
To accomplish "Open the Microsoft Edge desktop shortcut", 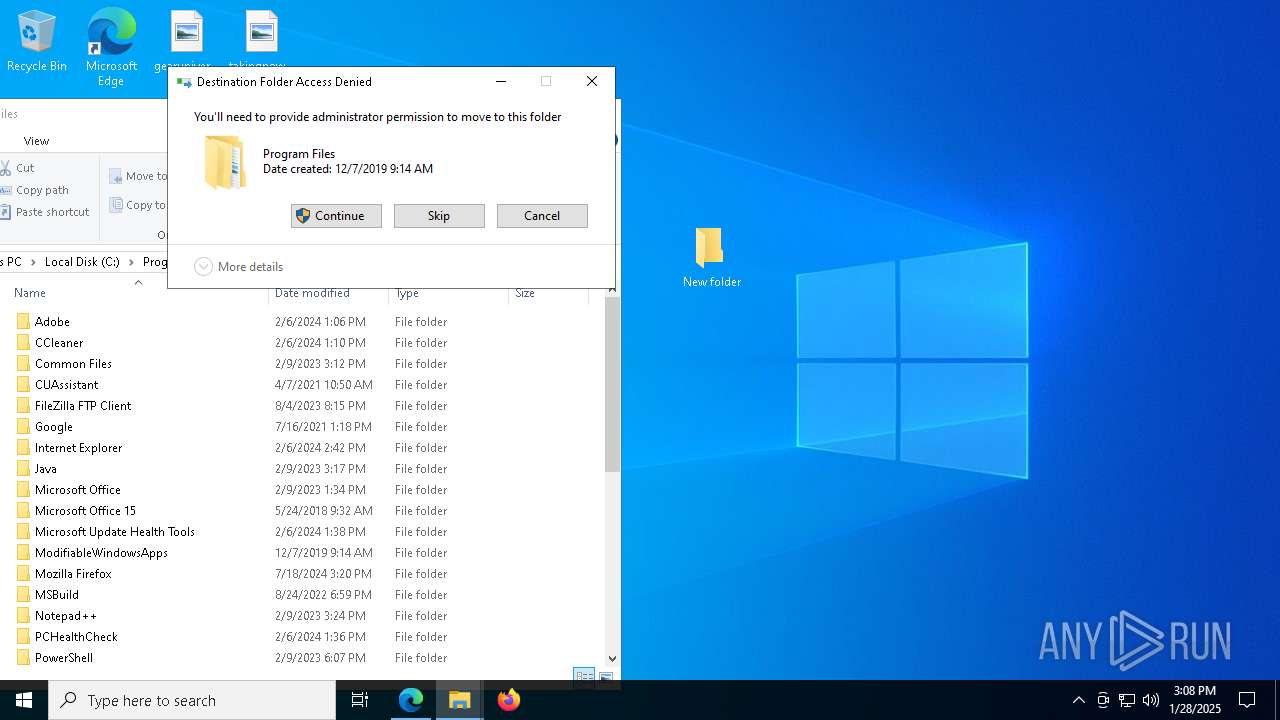I will coord(111,48).
